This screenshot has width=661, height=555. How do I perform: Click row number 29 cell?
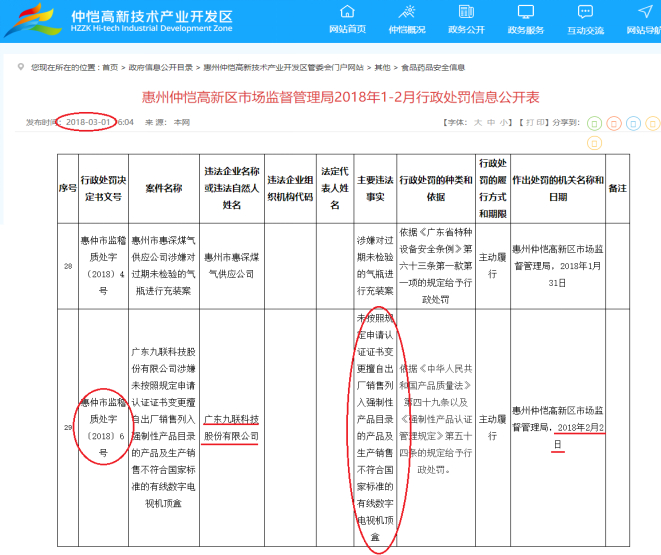[68, 427]
